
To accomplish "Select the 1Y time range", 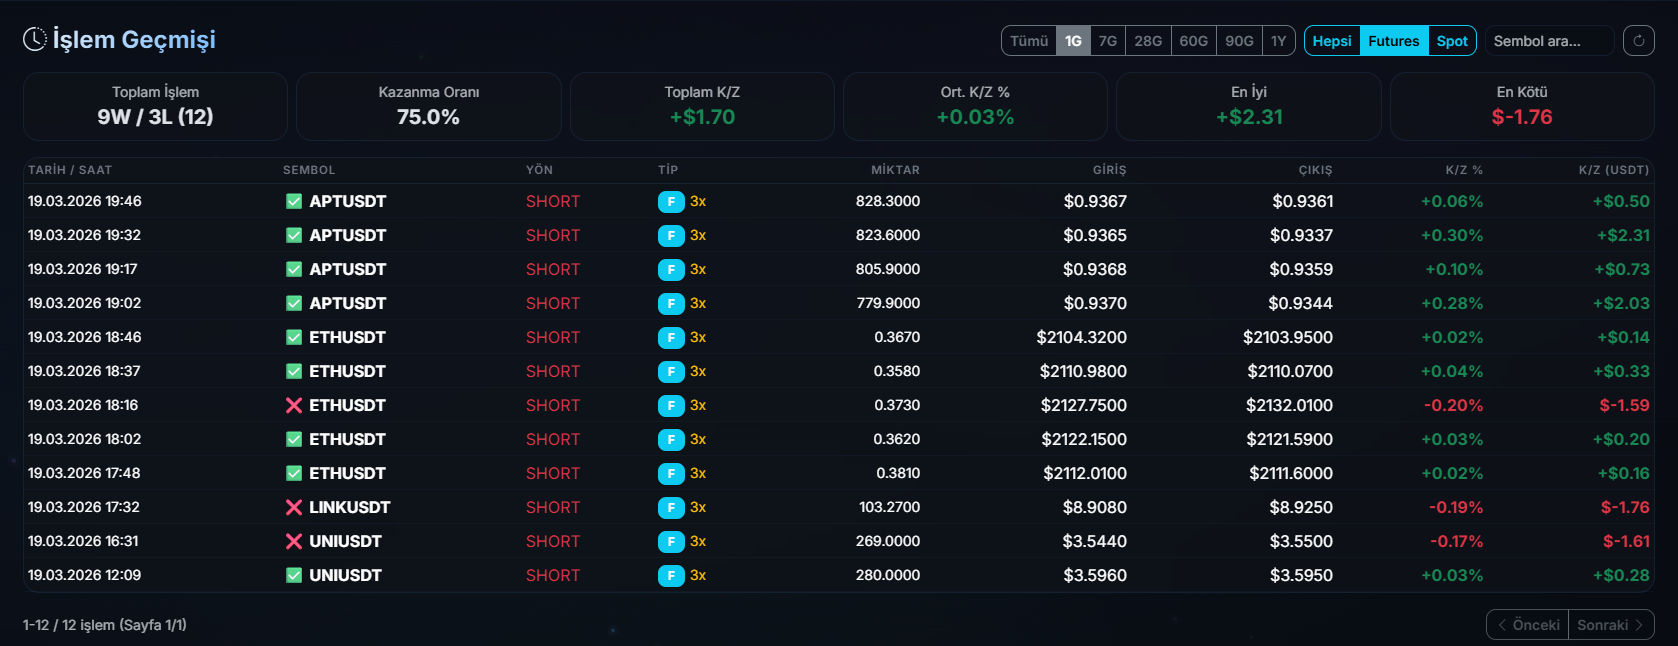I will click(x=1279, y=41).
